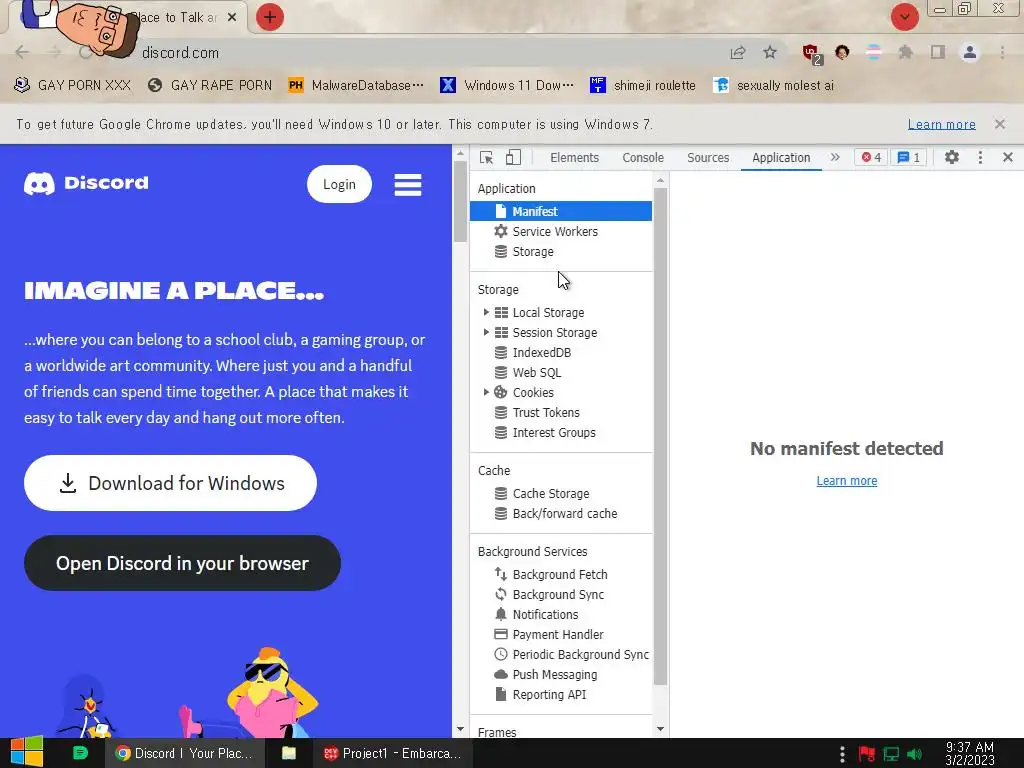Screen dimensions: 1024x768
Task: Expand the Cookies tree arrow
Action: (486, 392)
